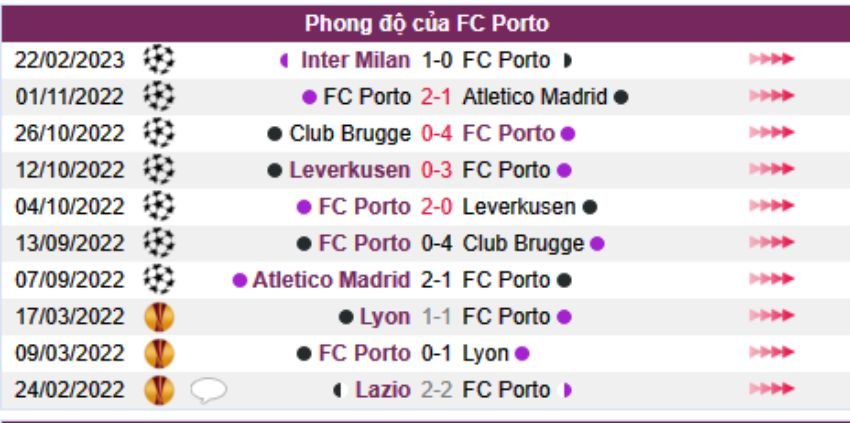
Task: Open Atletico Madrid link in 07/09/2022 row
Action: click(x=331, y=280)
